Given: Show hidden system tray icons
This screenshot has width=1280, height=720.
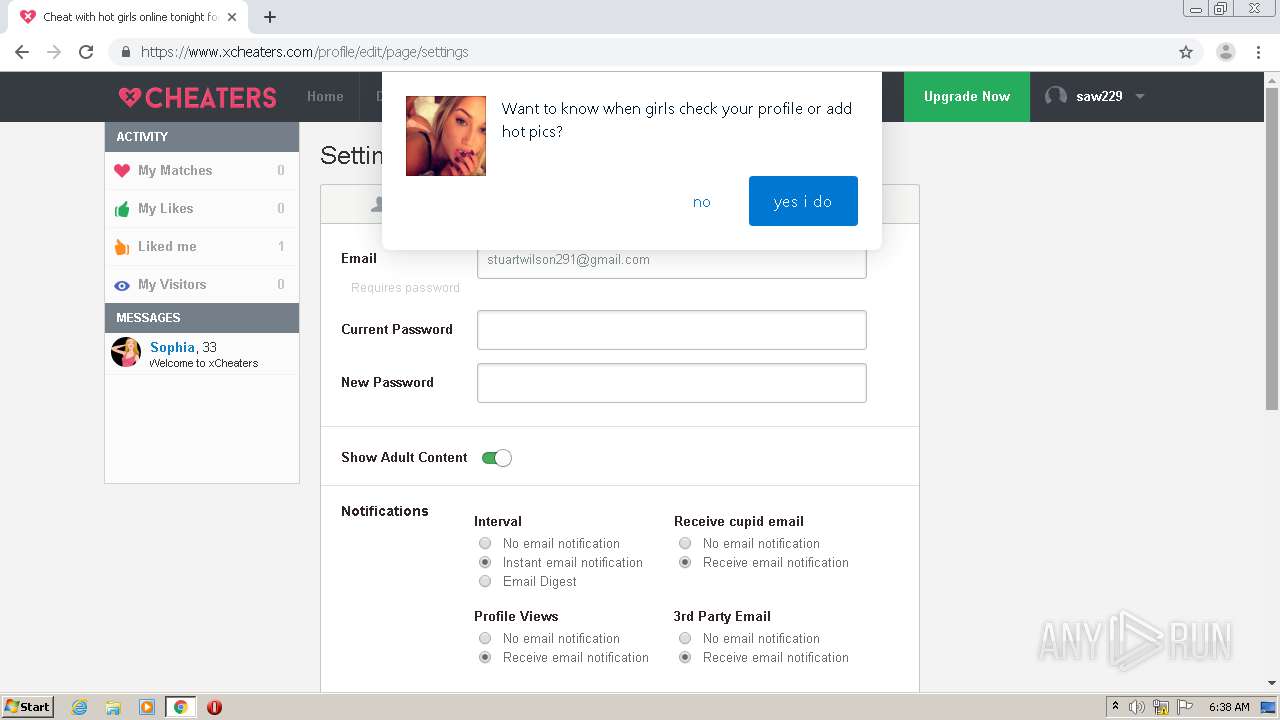Looking at the screenshot, I should coord(1115,707).
